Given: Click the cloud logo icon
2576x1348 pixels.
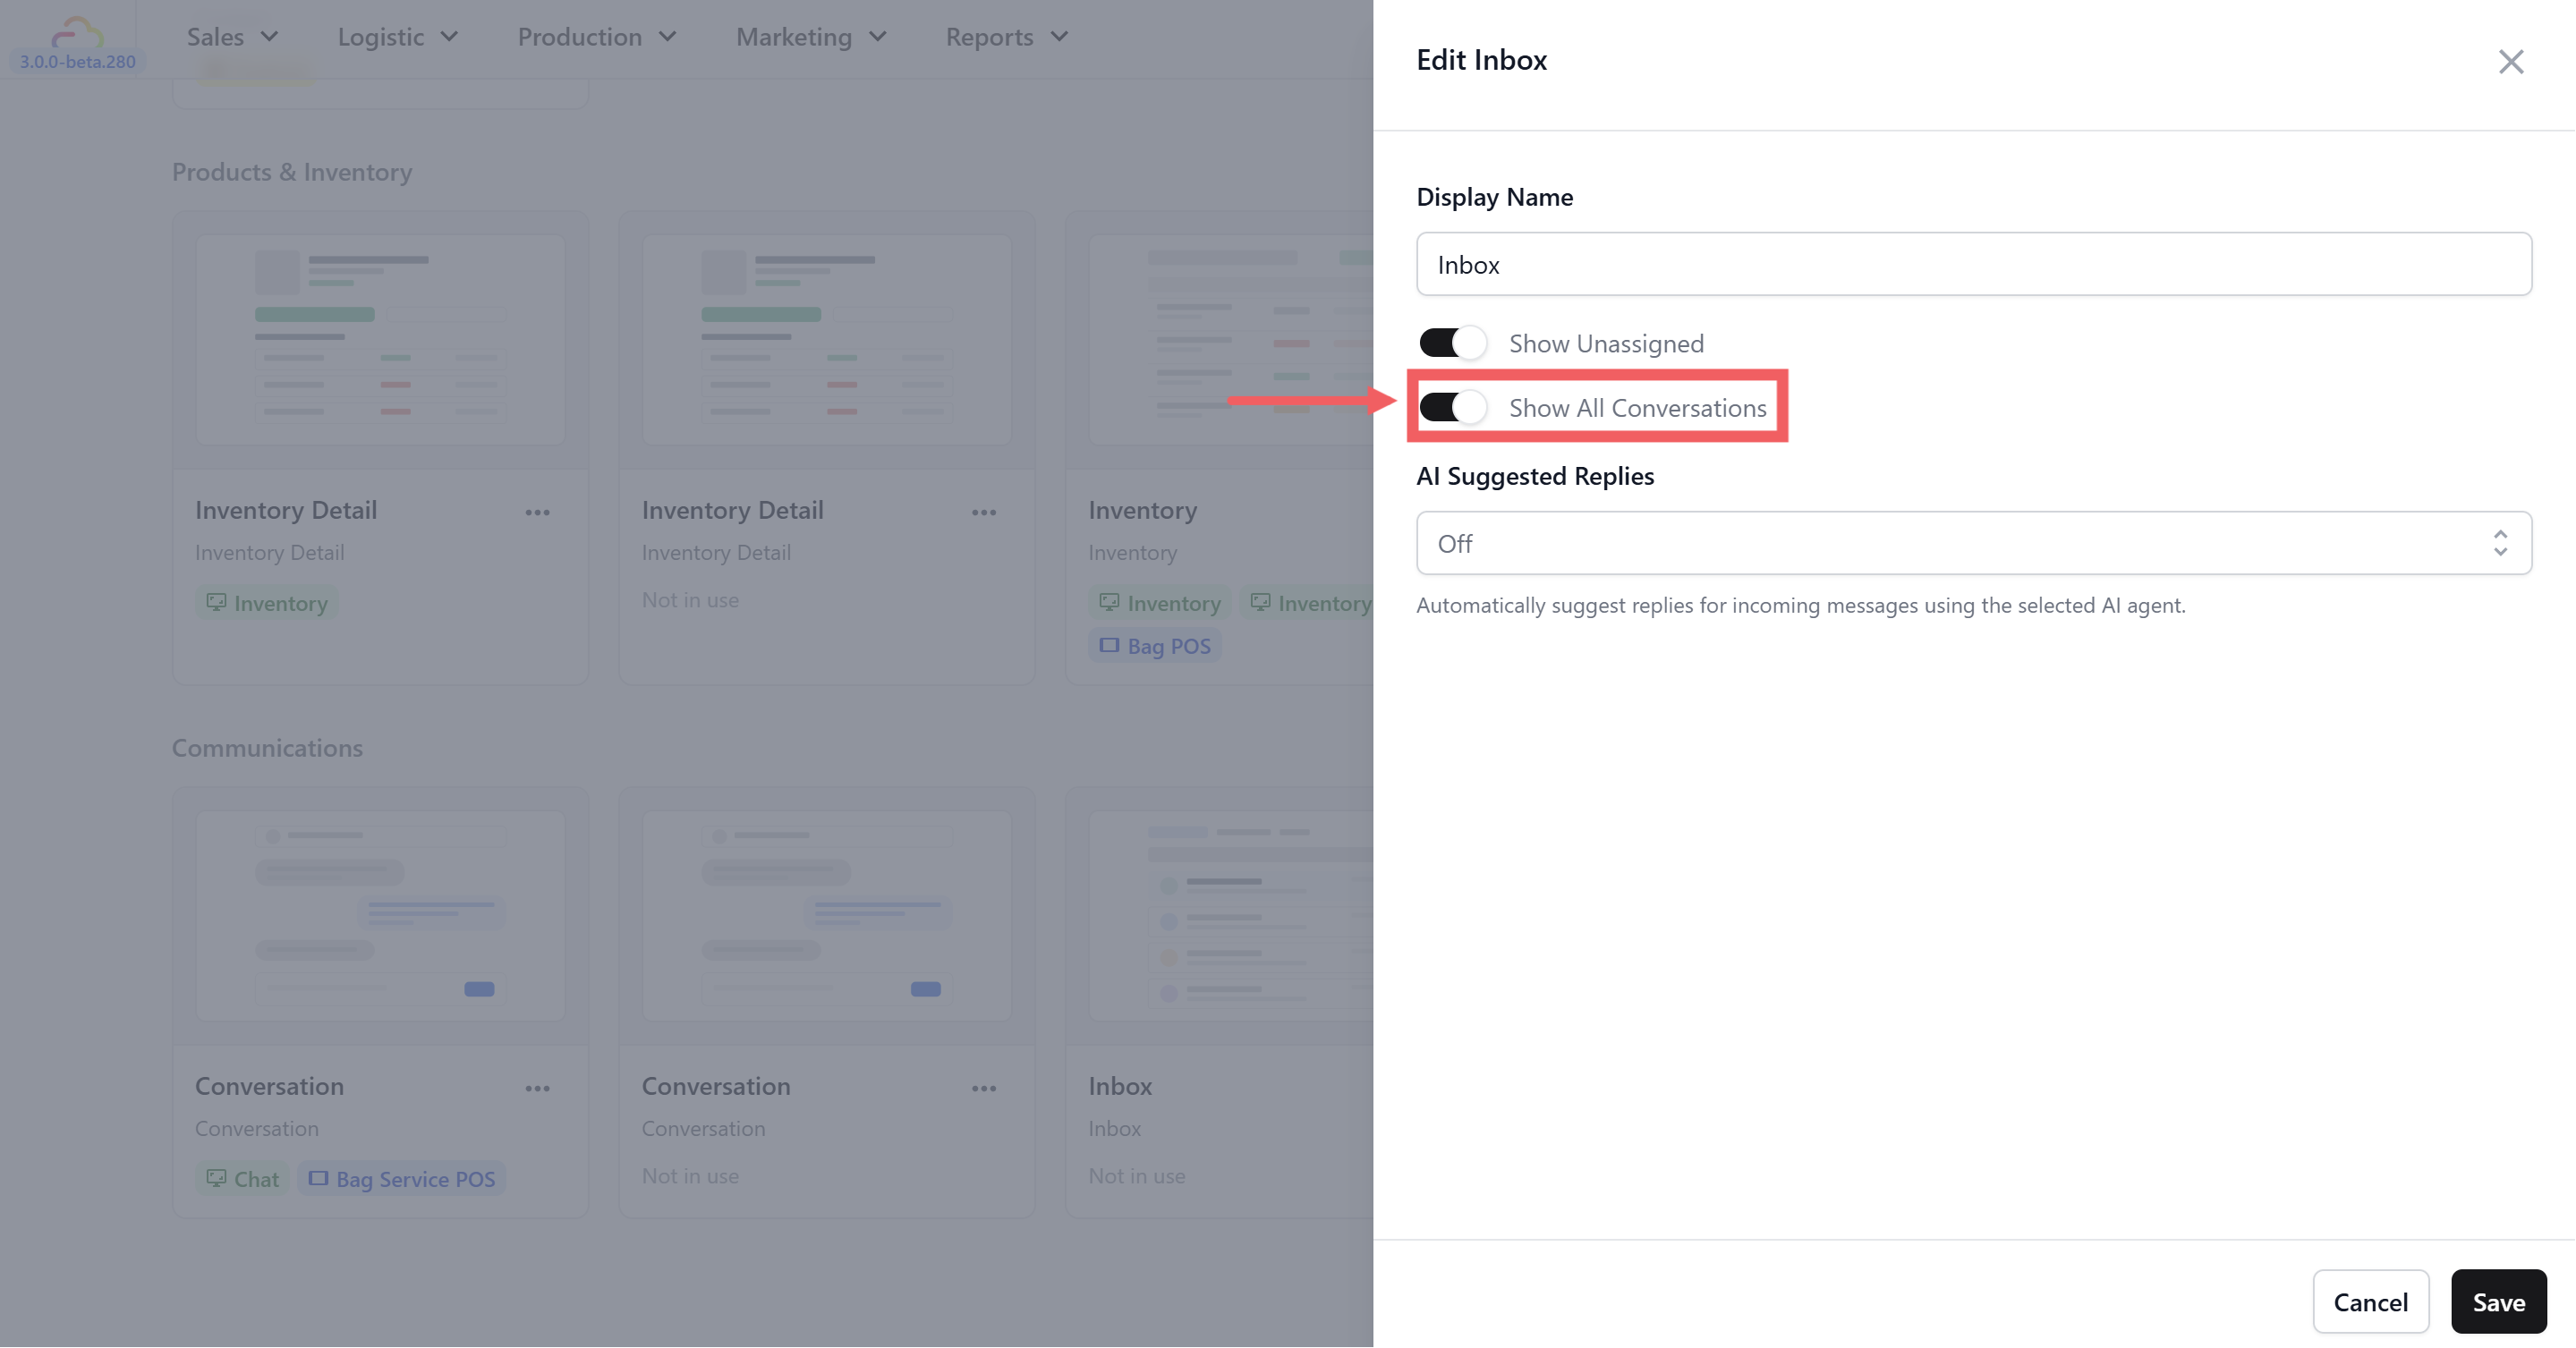Looking at the screenshot, I should (x=77, y=33).
